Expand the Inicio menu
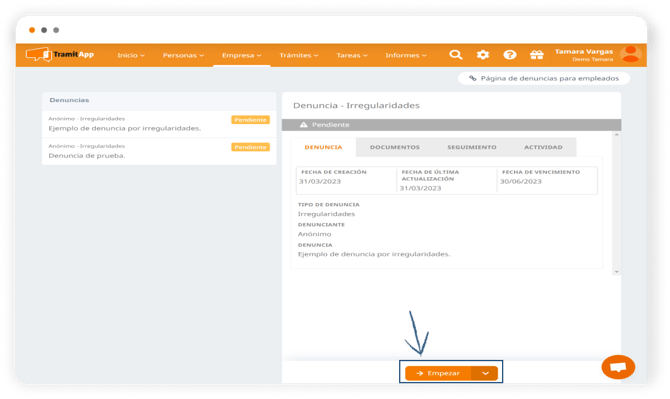The image size is (670, 399). point(131,55)
